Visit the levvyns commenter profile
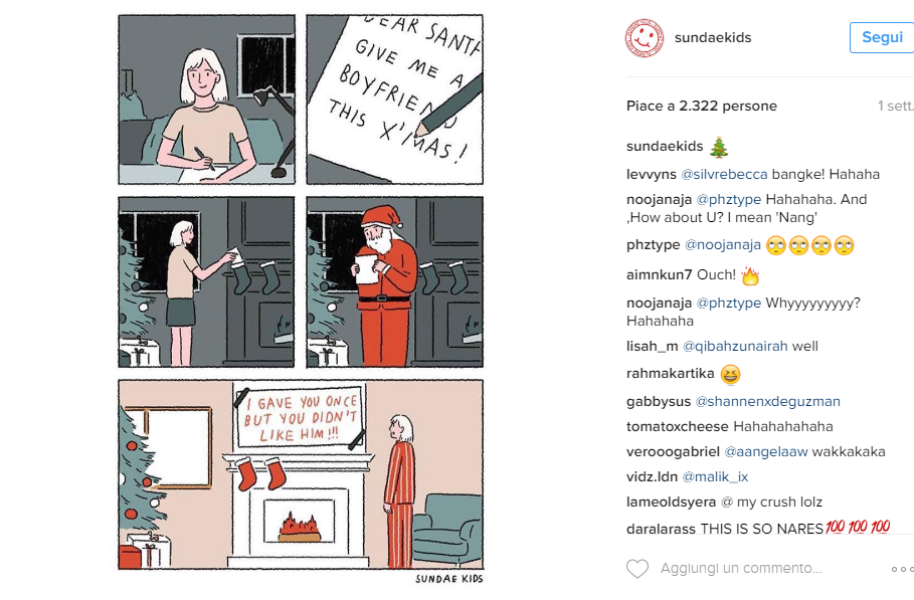This screenshot has width=914, height=600. (x=651, y=174)
